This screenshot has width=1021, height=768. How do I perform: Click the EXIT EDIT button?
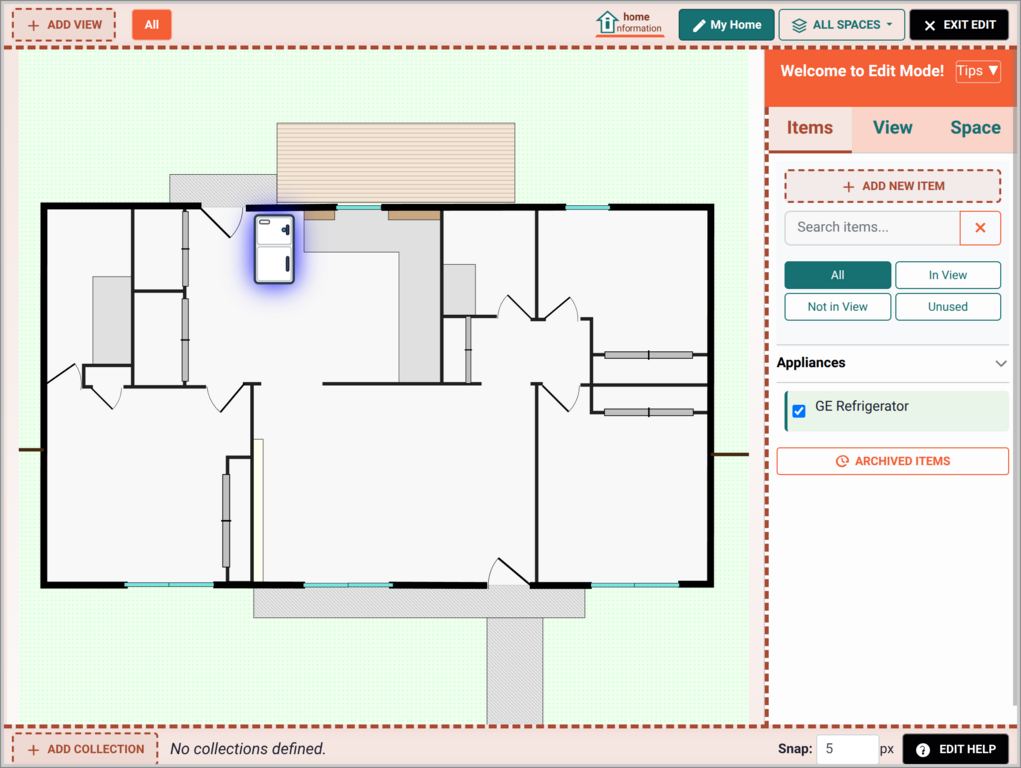point(958,25)
